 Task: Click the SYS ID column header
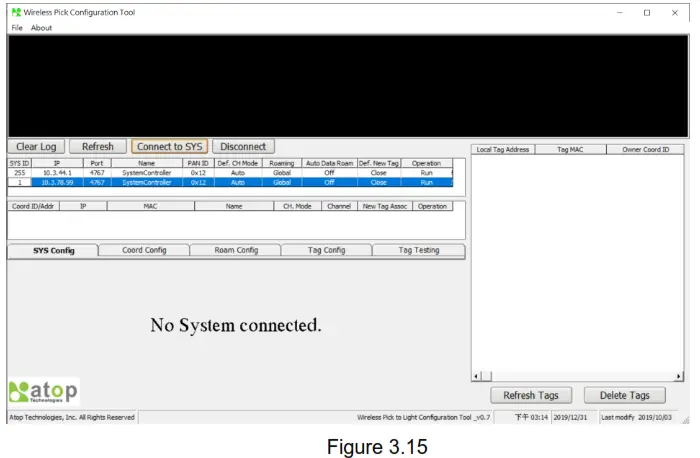pyautogui.click(x=20, y=163)
